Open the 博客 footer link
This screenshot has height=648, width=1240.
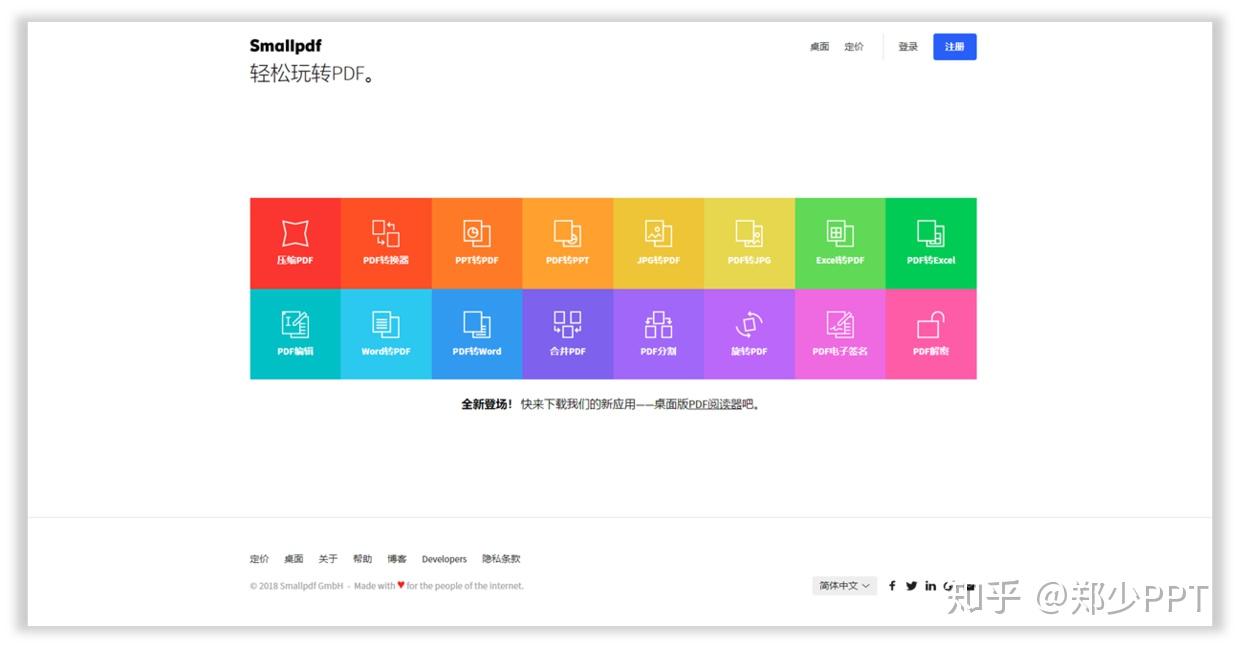point(397,559)
